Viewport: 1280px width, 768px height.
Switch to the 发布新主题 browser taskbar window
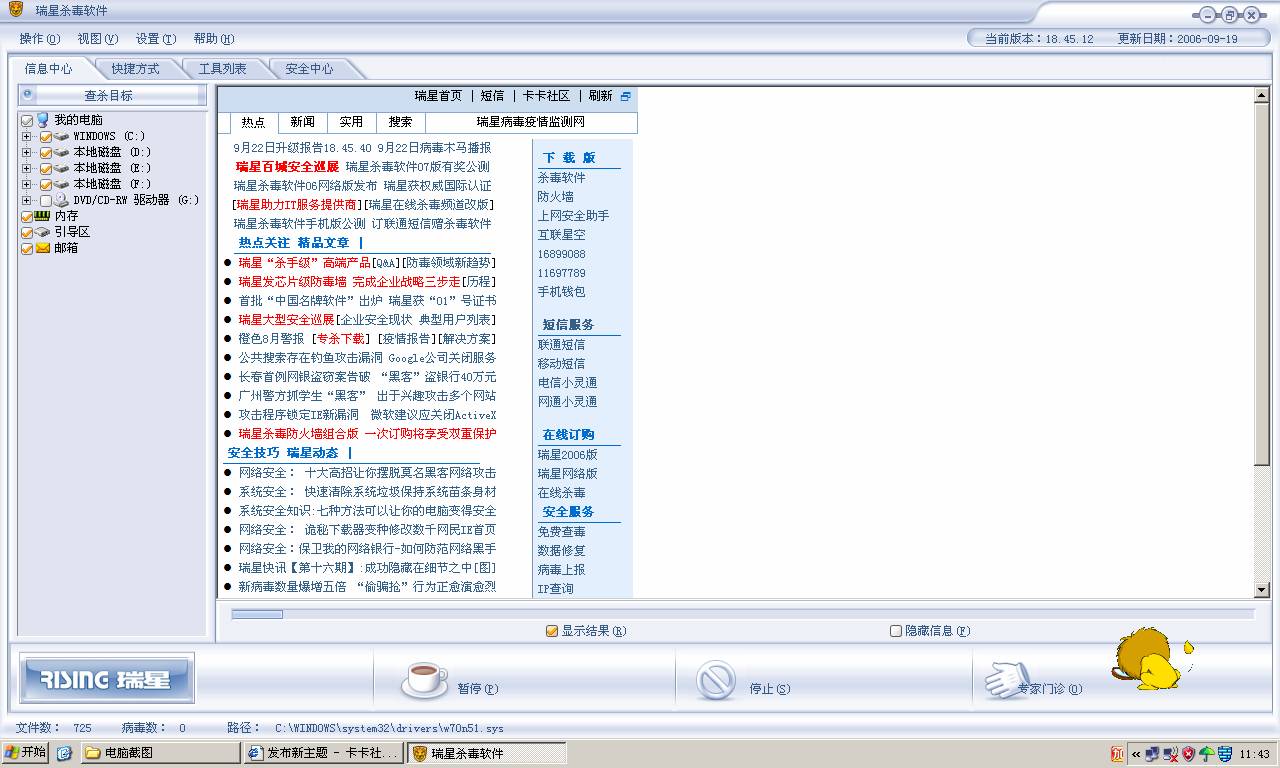pos(324,753)
